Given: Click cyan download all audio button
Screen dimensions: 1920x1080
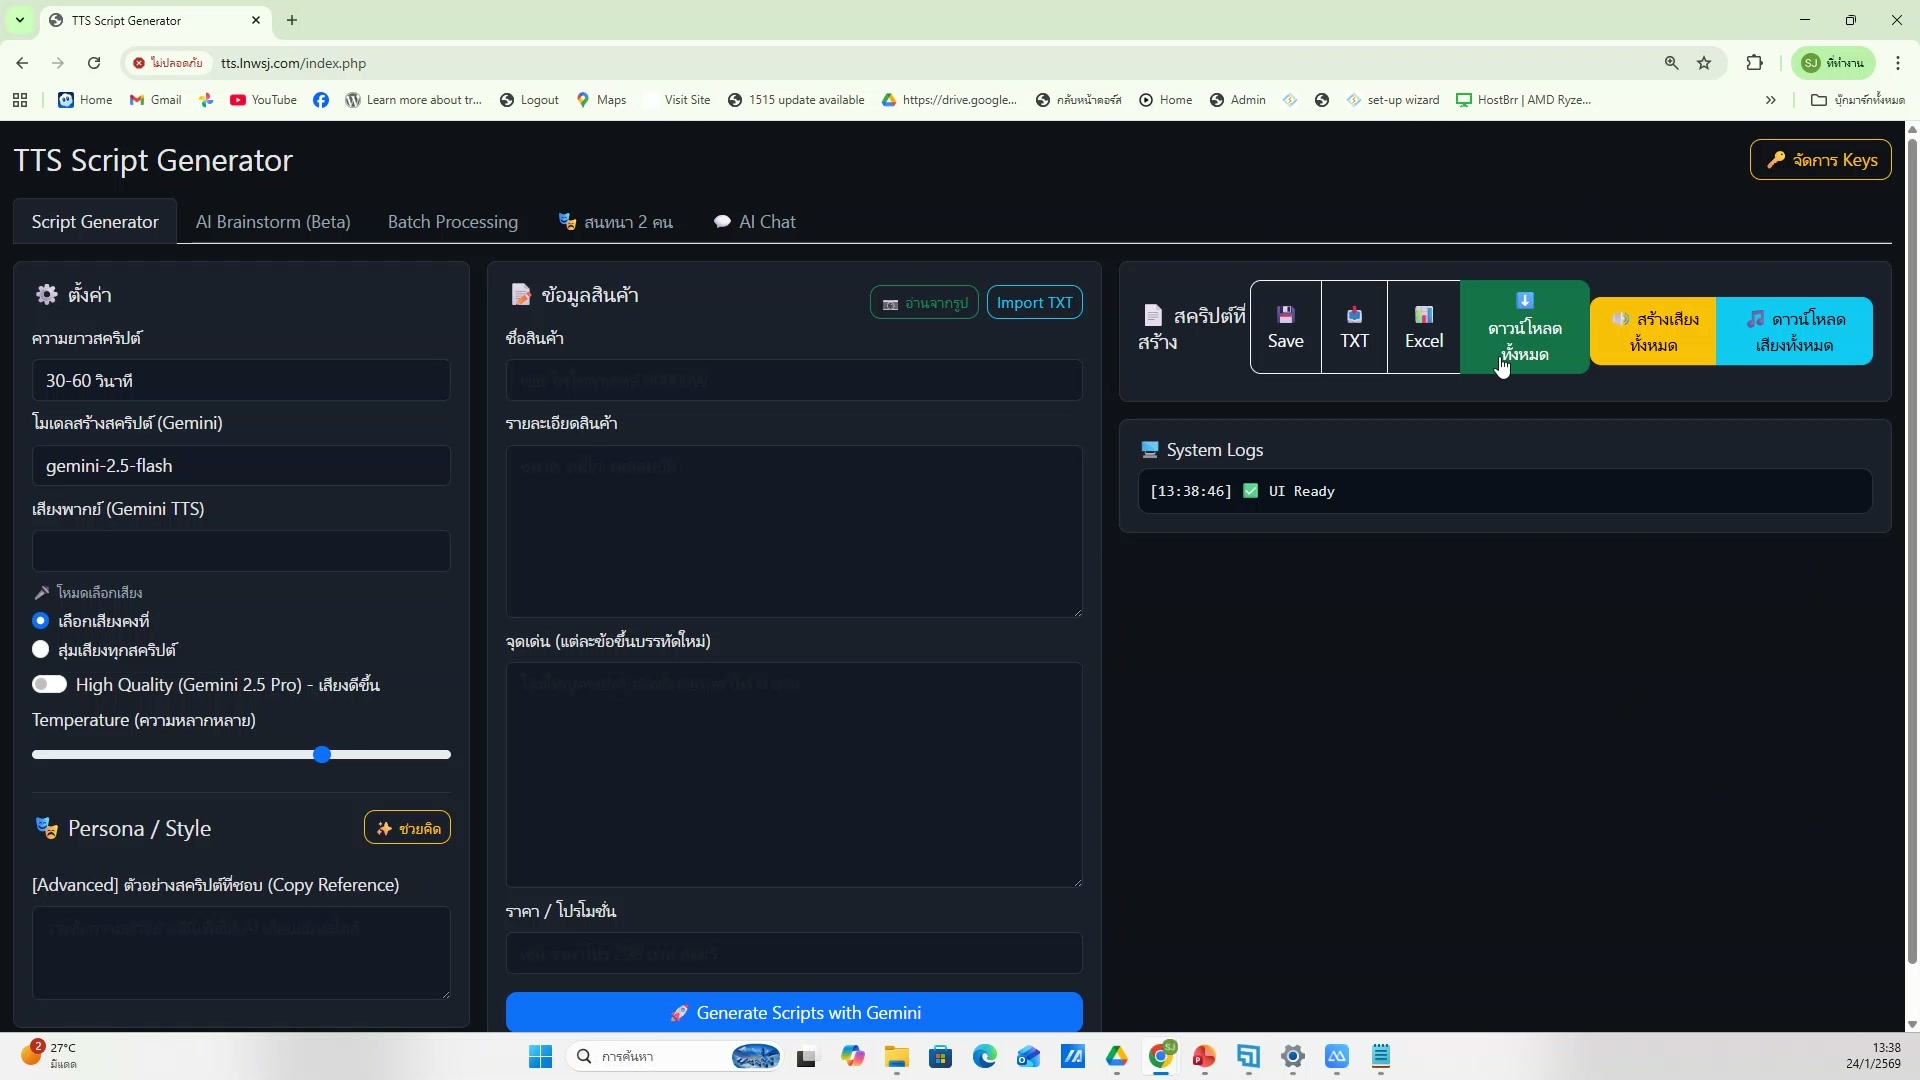Looking at the screenshot, I should (1794, 332).
